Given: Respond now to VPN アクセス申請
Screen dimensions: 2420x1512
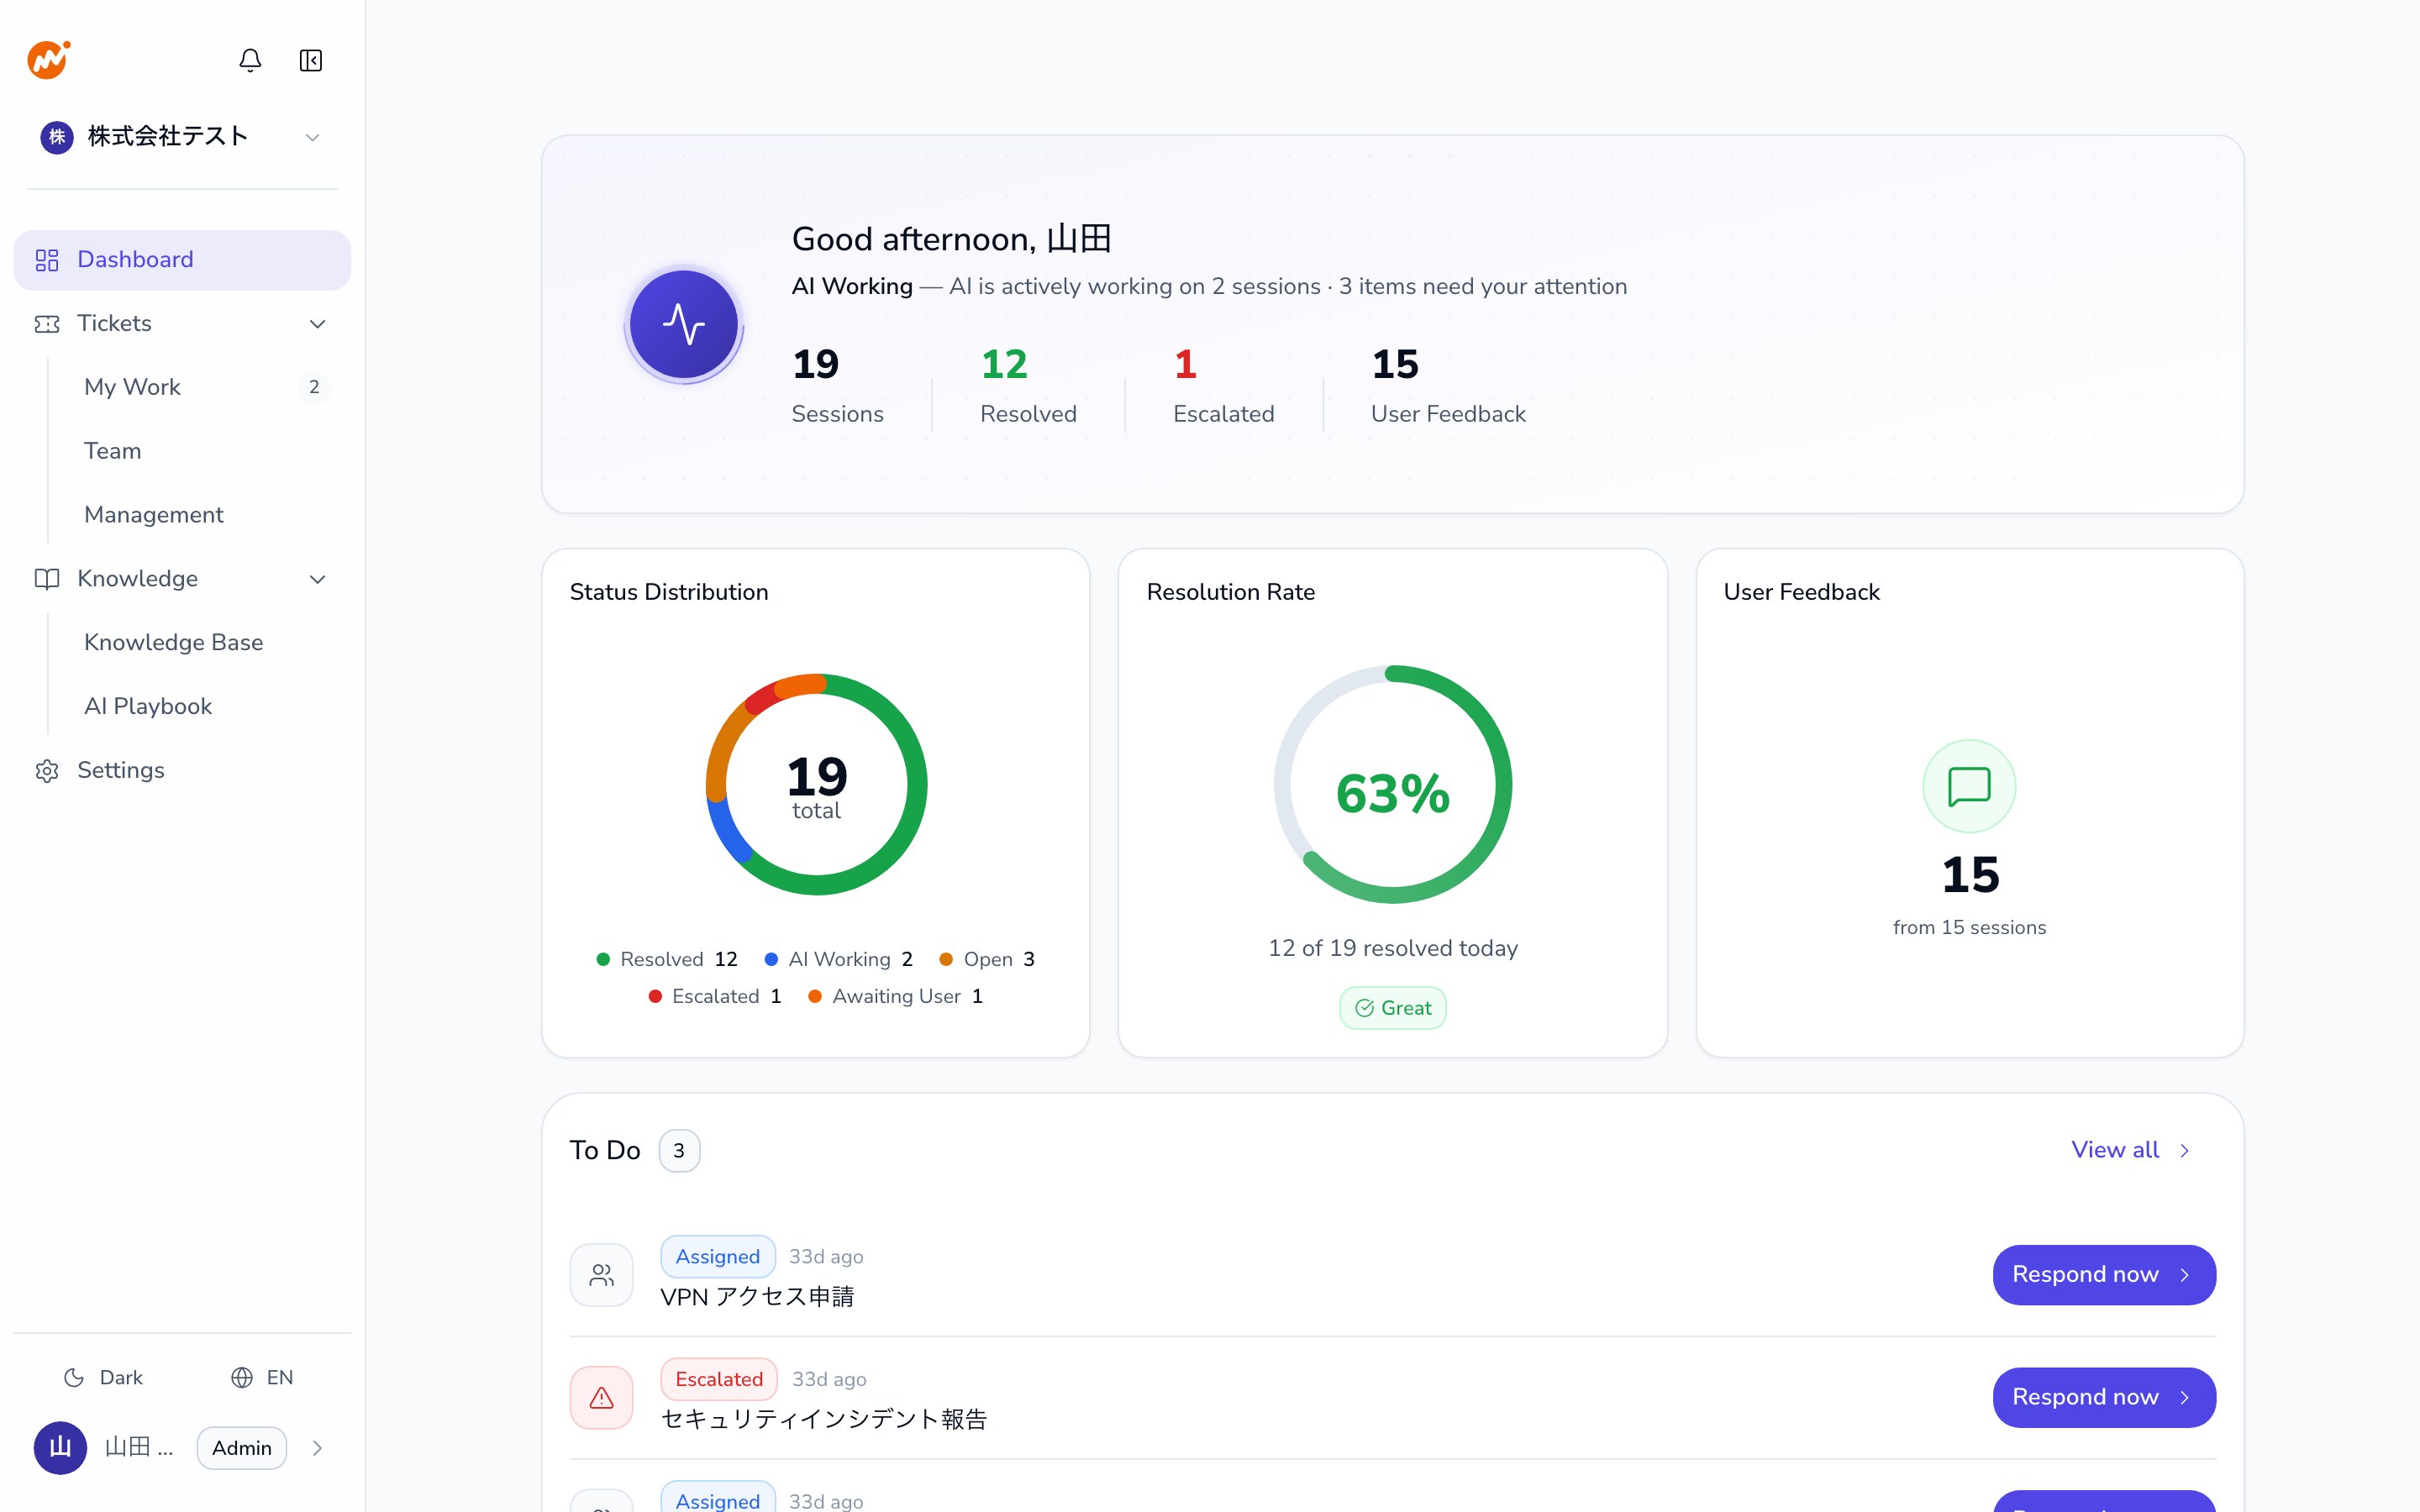Looking at the screenshot, I should (2104, 1275).
